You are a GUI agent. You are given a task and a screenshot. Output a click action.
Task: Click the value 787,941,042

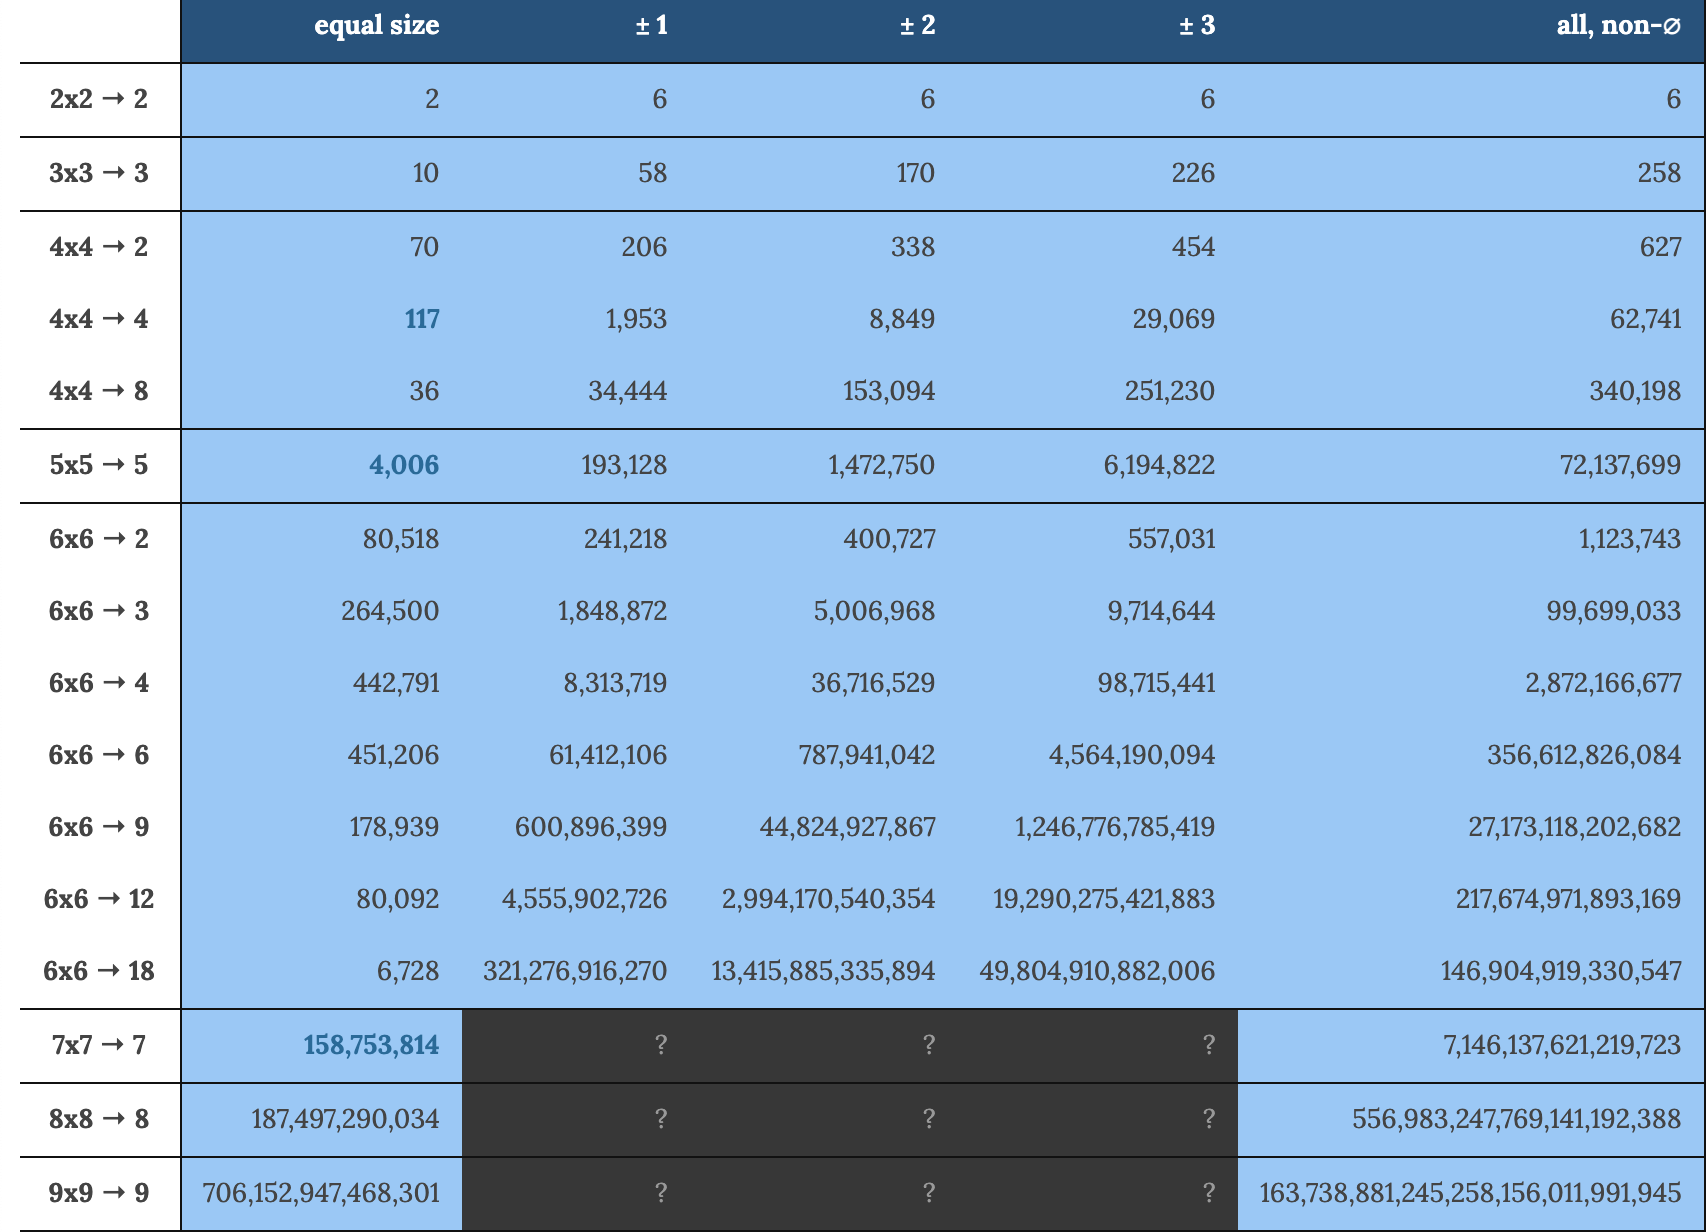867,755
